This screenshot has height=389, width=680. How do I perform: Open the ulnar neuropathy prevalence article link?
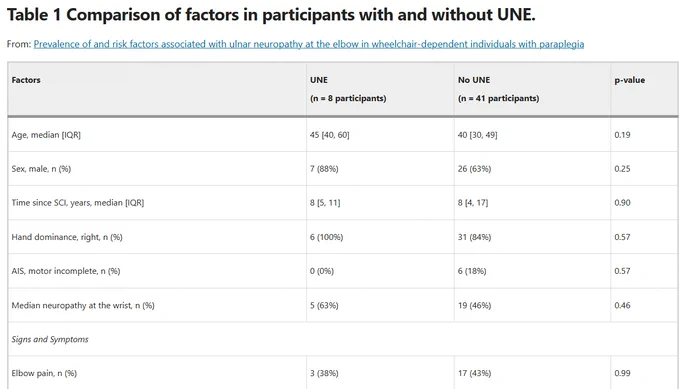(309, 44)
